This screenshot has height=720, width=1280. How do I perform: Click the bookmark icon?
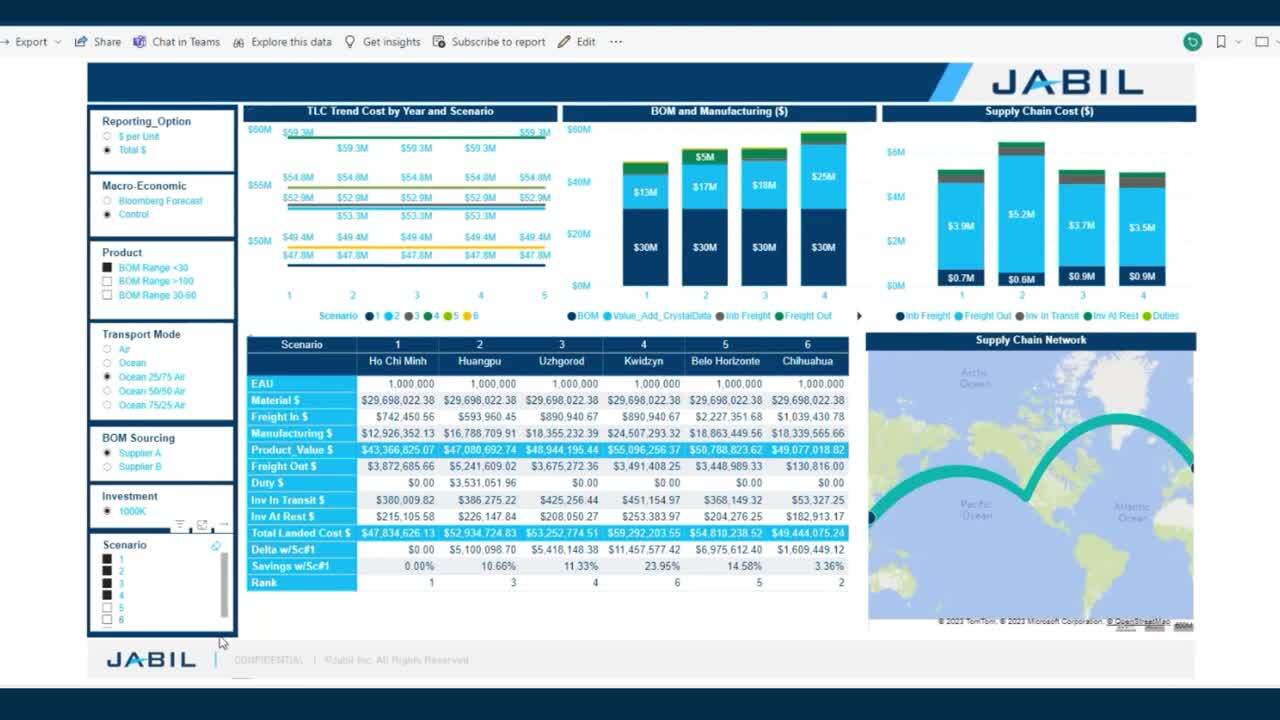pyautogui.click(x=1221, y=42)
